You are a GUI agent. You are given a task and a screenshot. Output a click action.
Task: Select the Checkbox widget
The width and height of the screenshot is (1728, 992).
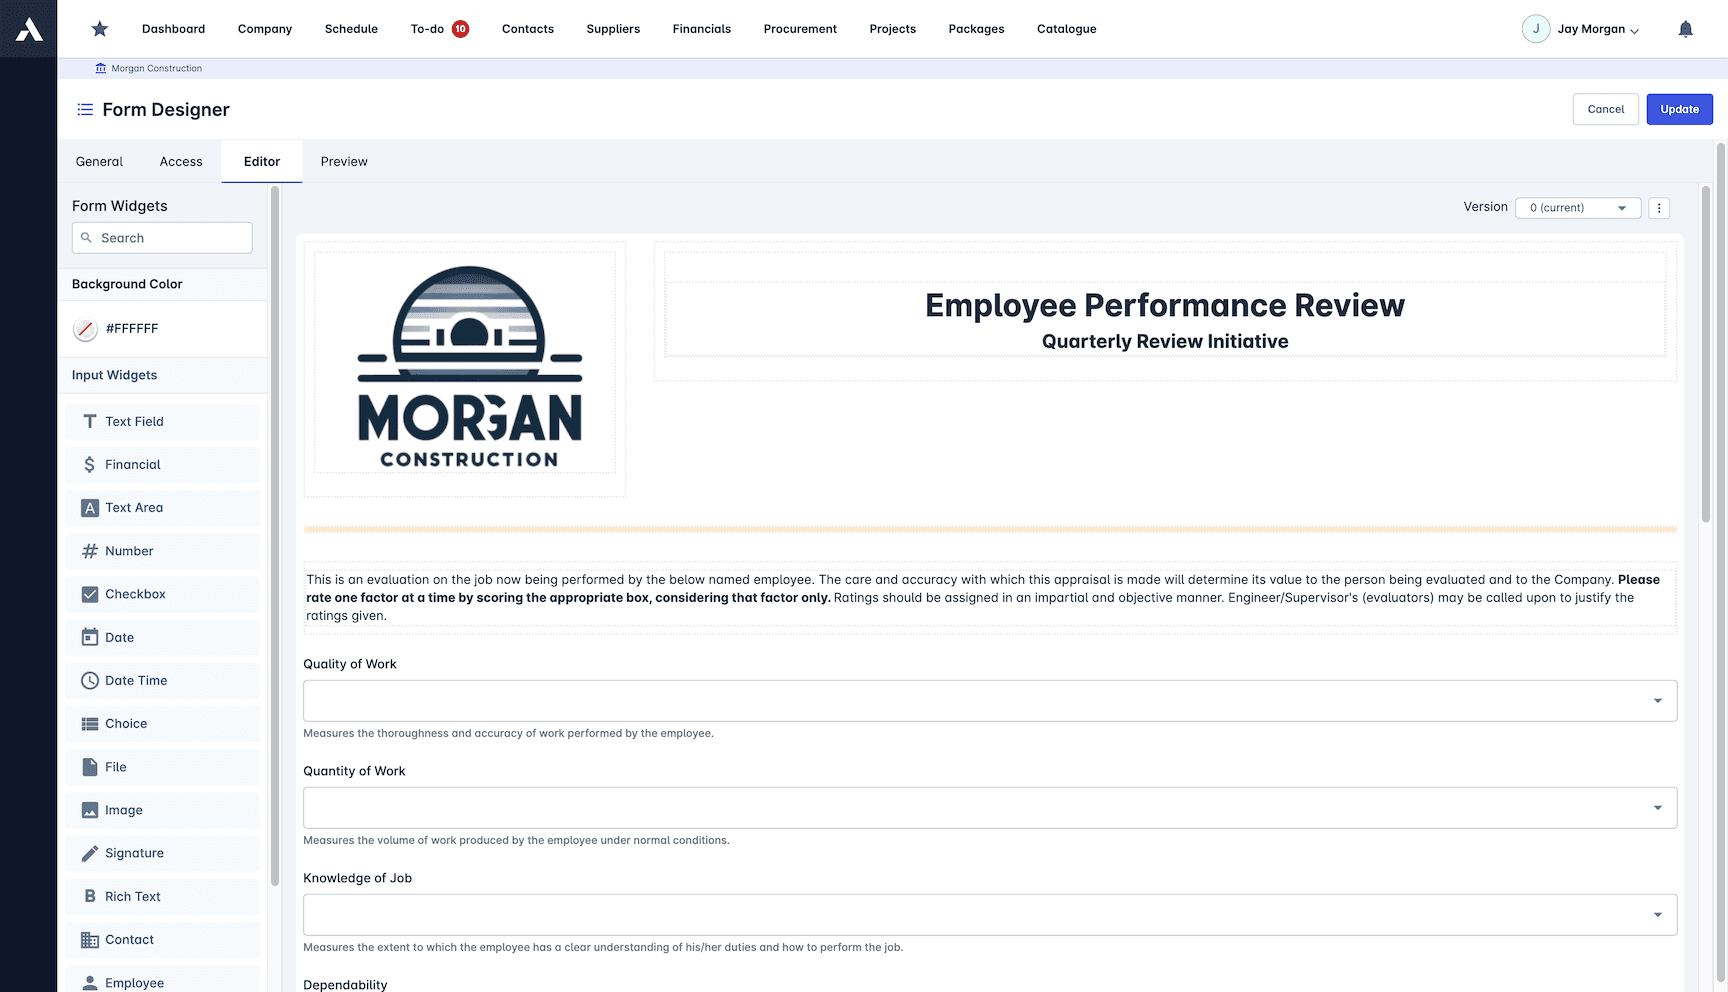(135, 594)
